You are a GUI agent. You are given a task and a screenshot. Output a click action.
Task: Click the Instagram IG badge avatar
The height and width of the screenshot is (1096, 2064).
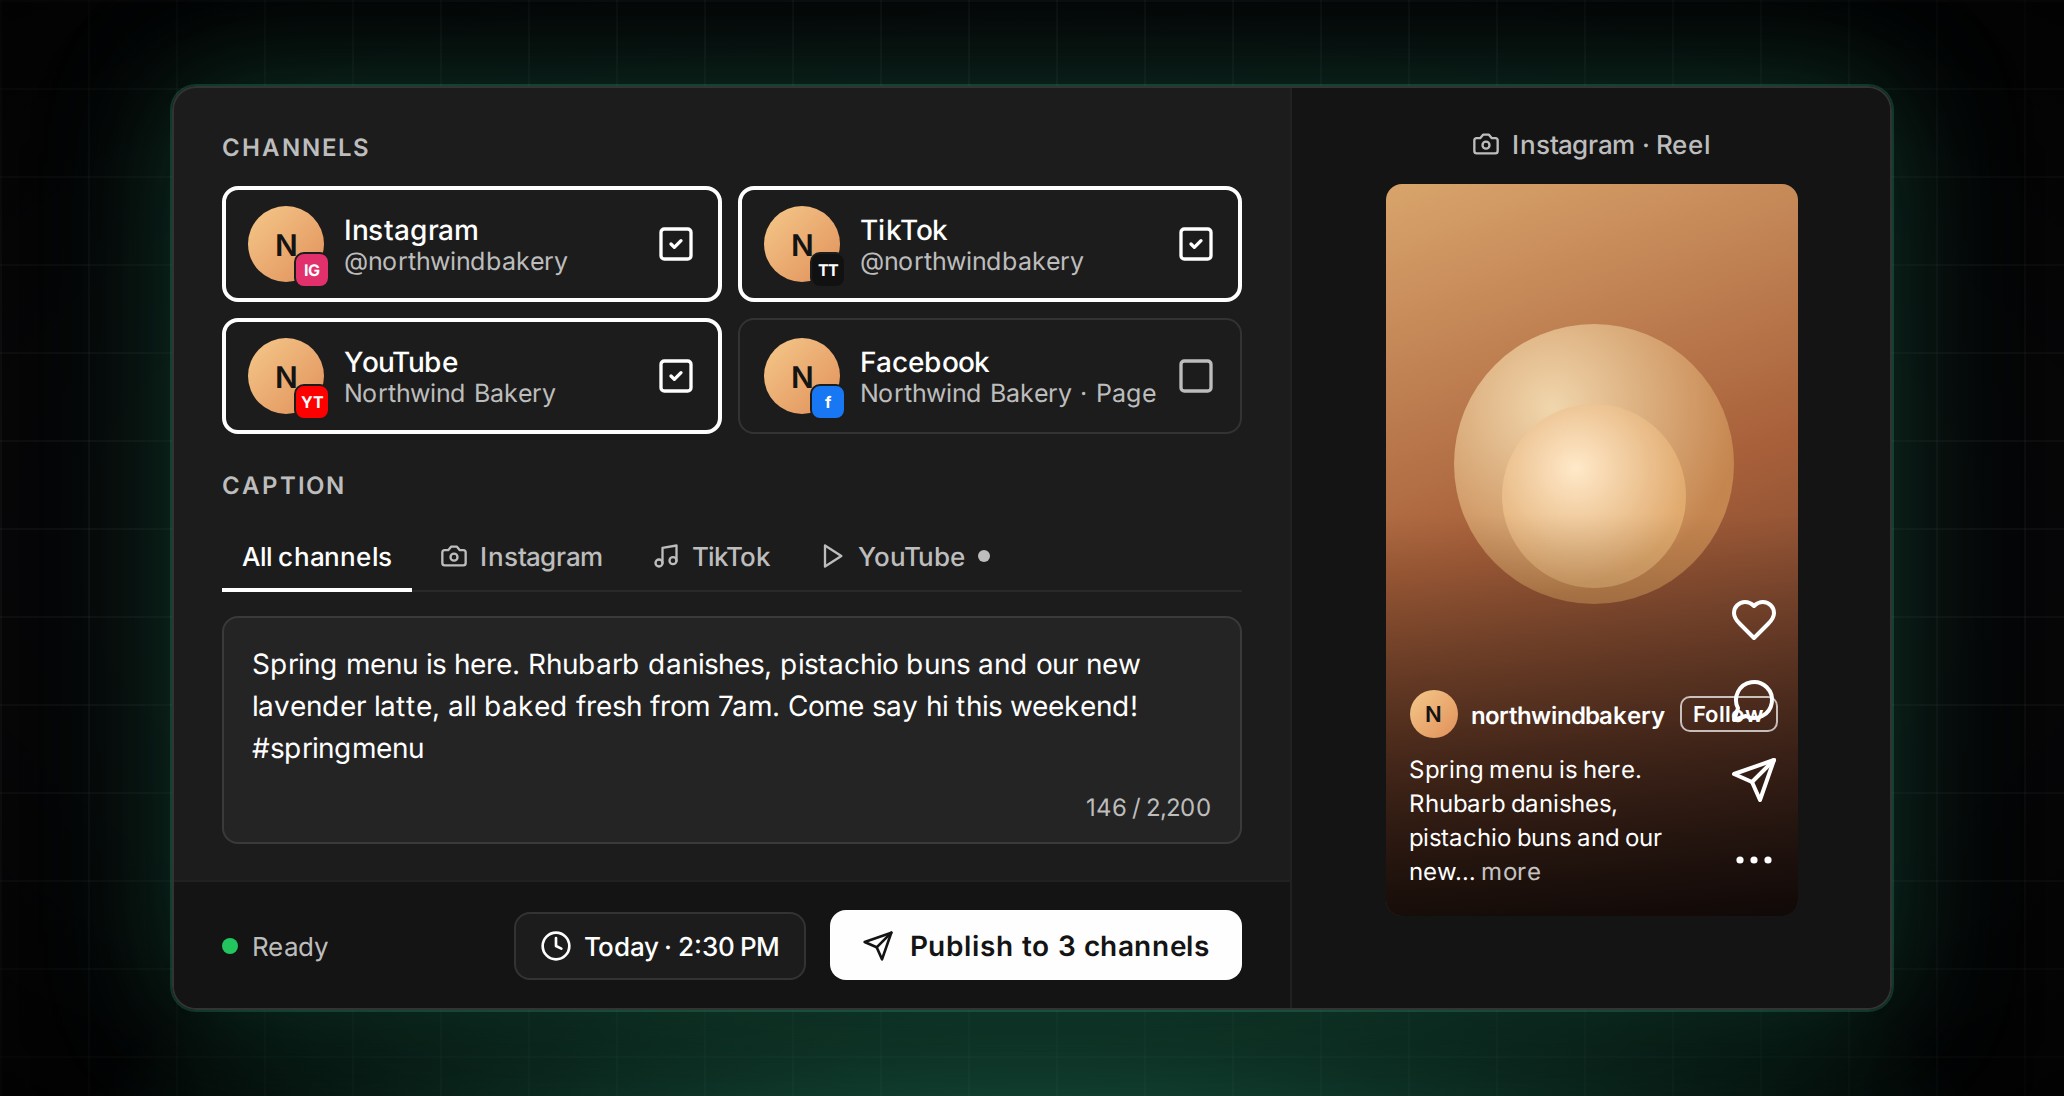click(x=287, y=245)
